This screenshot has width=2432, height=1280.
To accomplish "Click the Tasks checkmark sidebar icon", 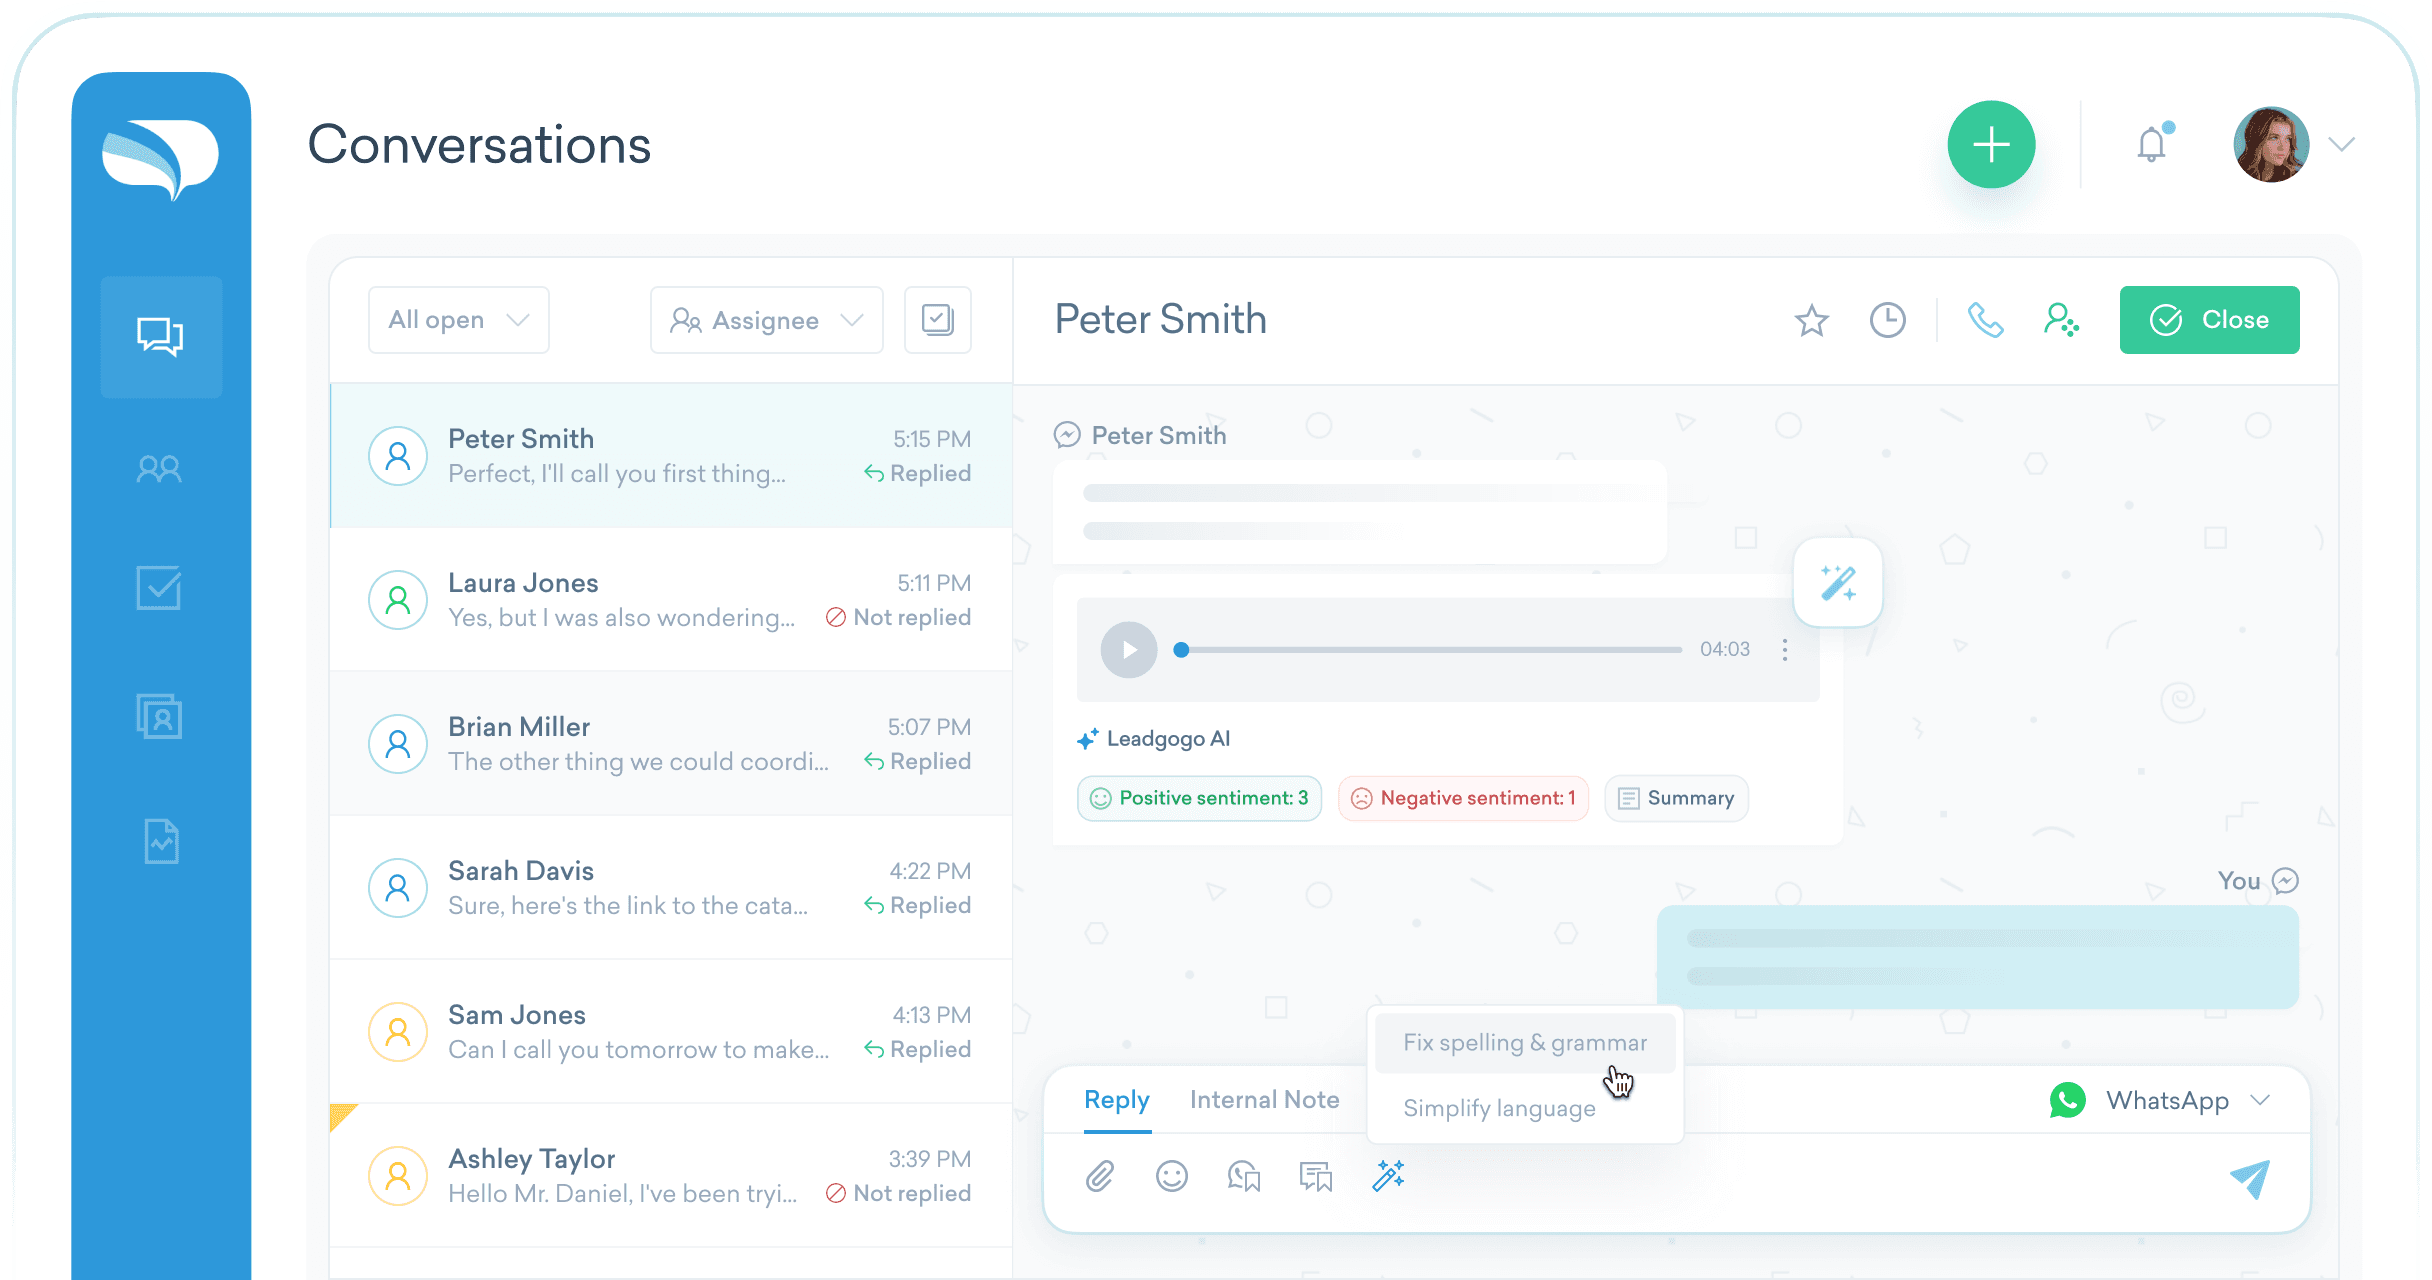I will click(159, 588).
